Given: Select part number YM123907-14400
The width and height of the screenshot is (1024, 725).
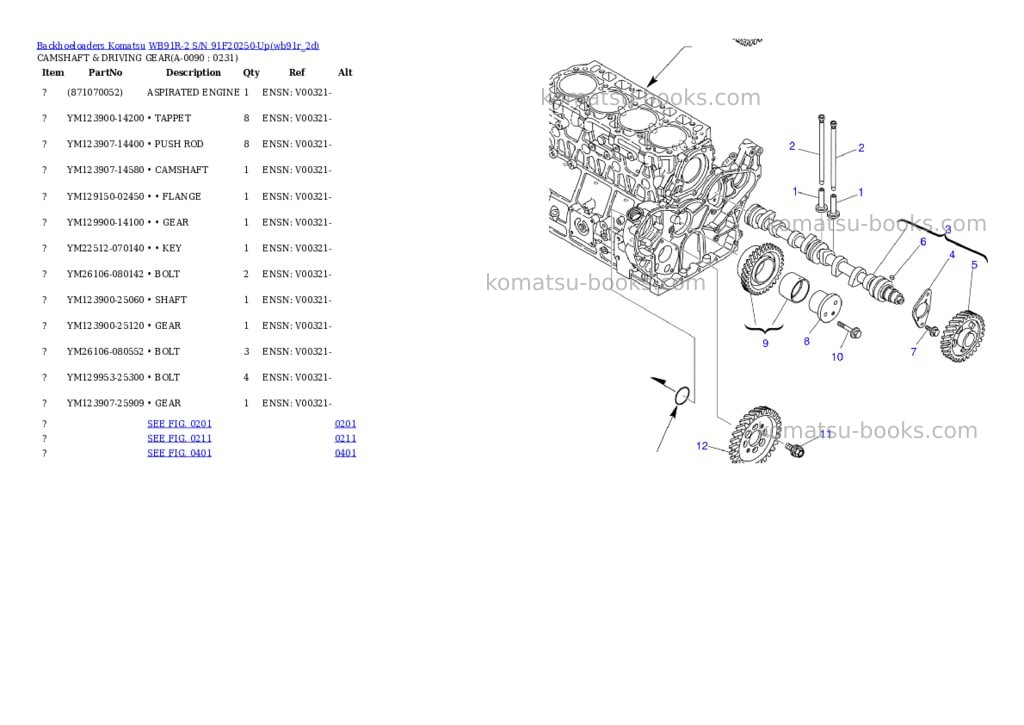Looking at the screenshot, I should pyautogui.click(x=105, y=144).
